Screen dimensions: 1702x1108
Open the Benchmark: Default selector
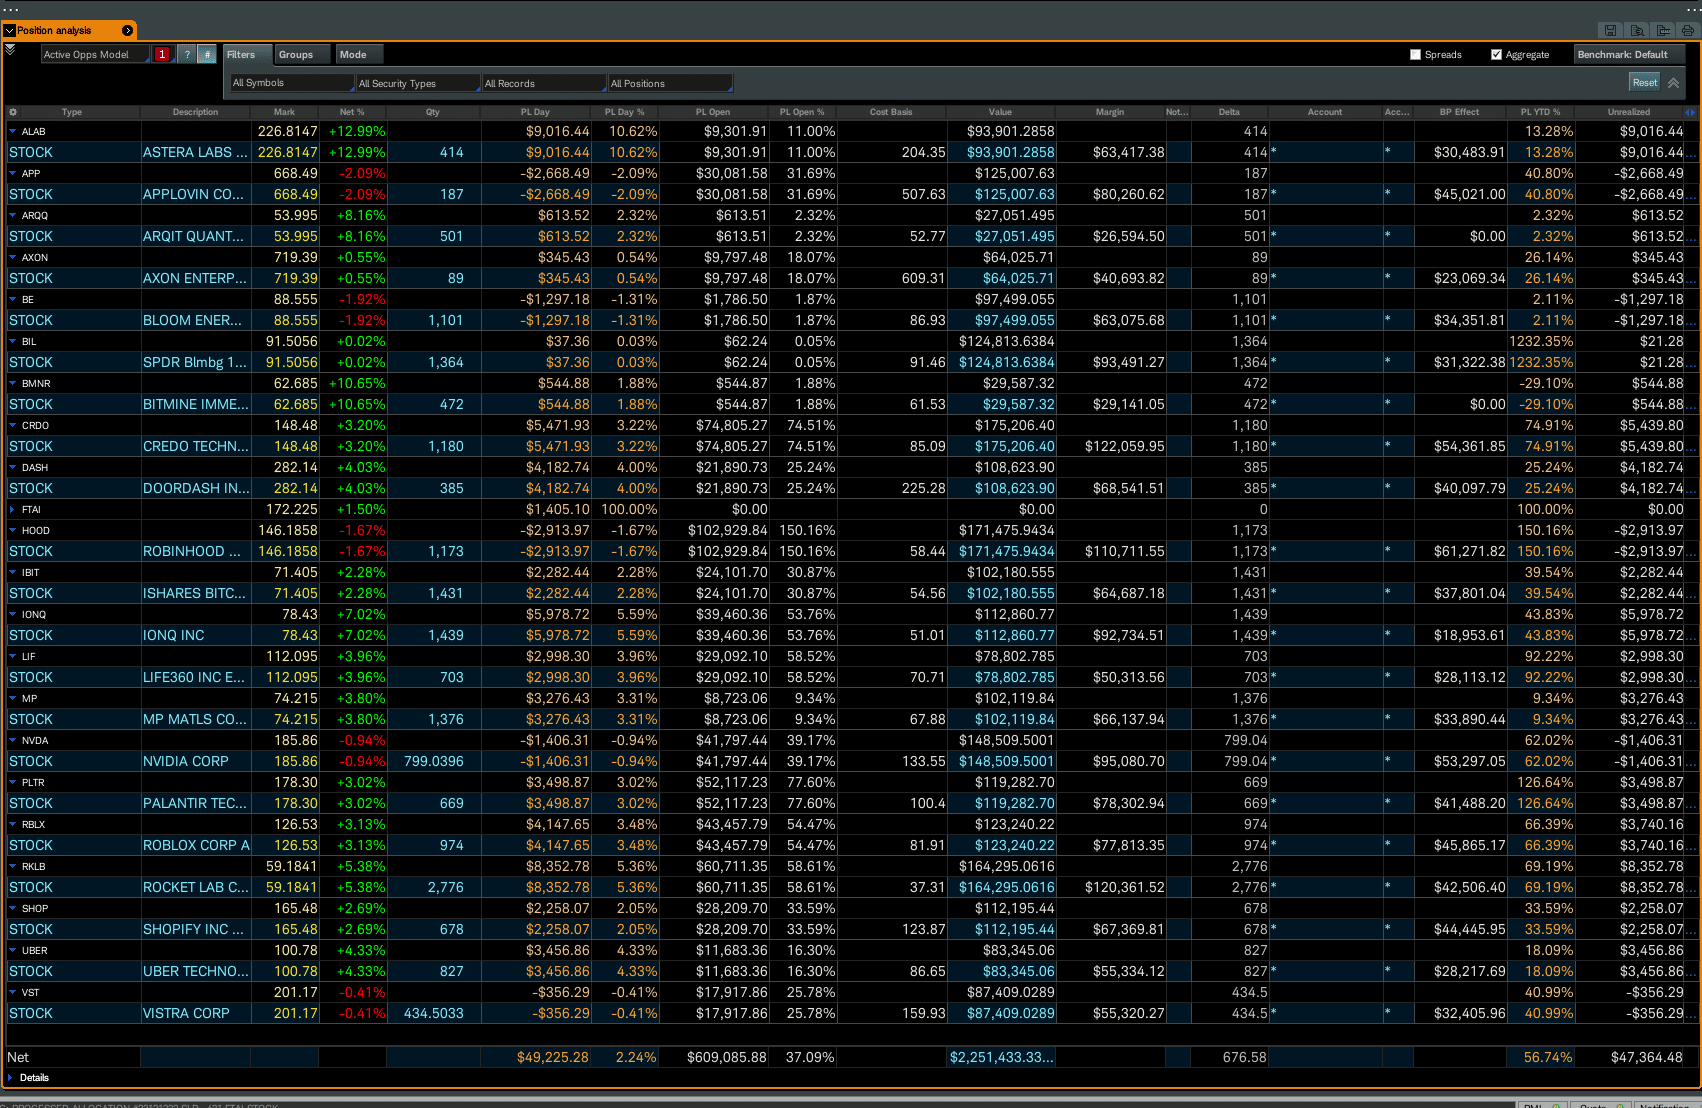coord(1629,55)
